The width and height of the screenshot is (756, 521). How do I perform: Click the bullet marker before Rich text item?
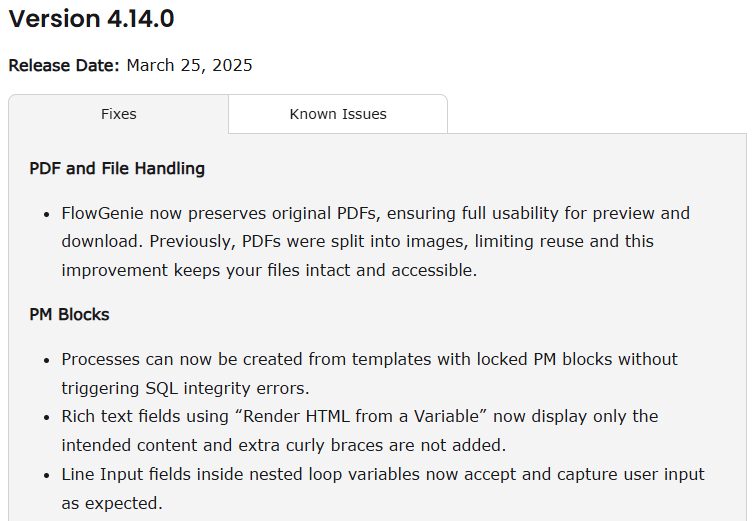coord(47,417)
